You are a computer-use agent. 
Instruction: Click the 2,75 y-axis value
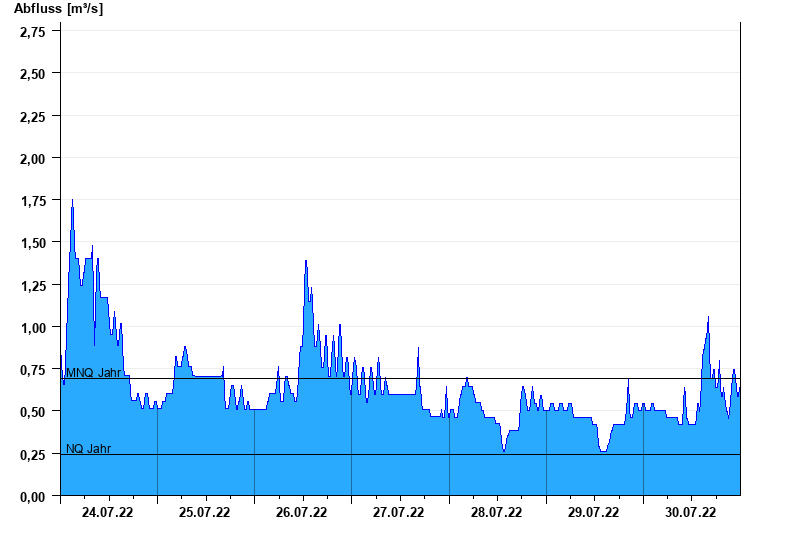[x=33, y=32]
